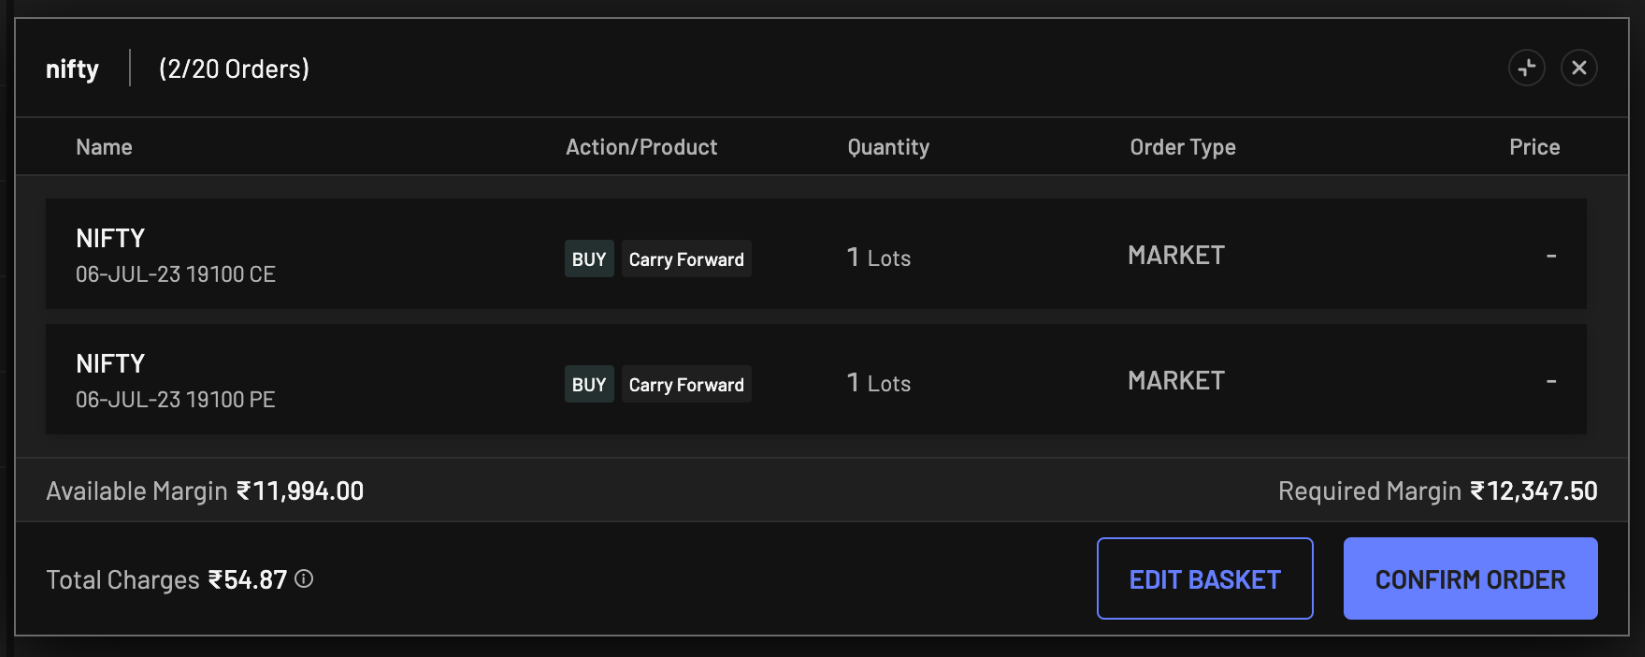The width and height of the screenshot is (1645, 657).
Task: Click the minimize basket icon
Action: pos(1526,68)
